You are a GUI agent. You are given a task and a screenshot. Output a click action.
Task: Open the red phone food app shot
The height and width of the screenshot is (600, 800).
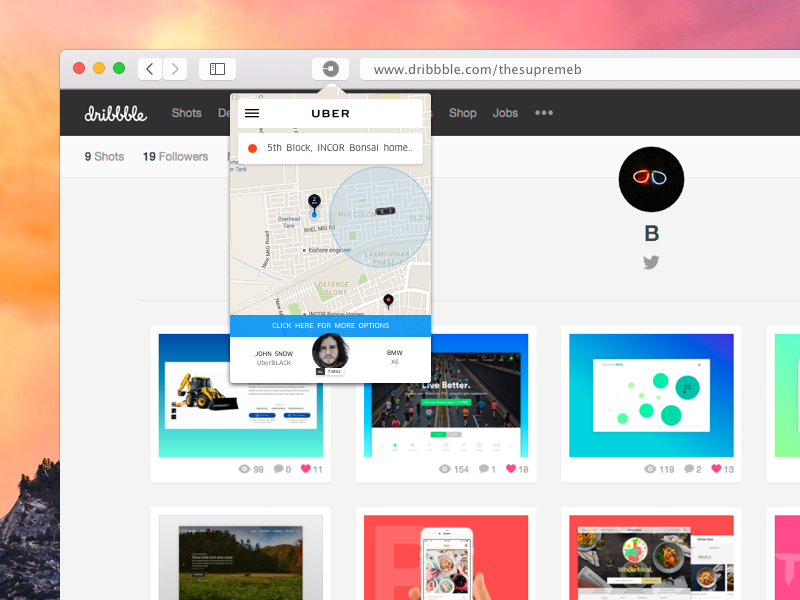(x=446, y=558)
